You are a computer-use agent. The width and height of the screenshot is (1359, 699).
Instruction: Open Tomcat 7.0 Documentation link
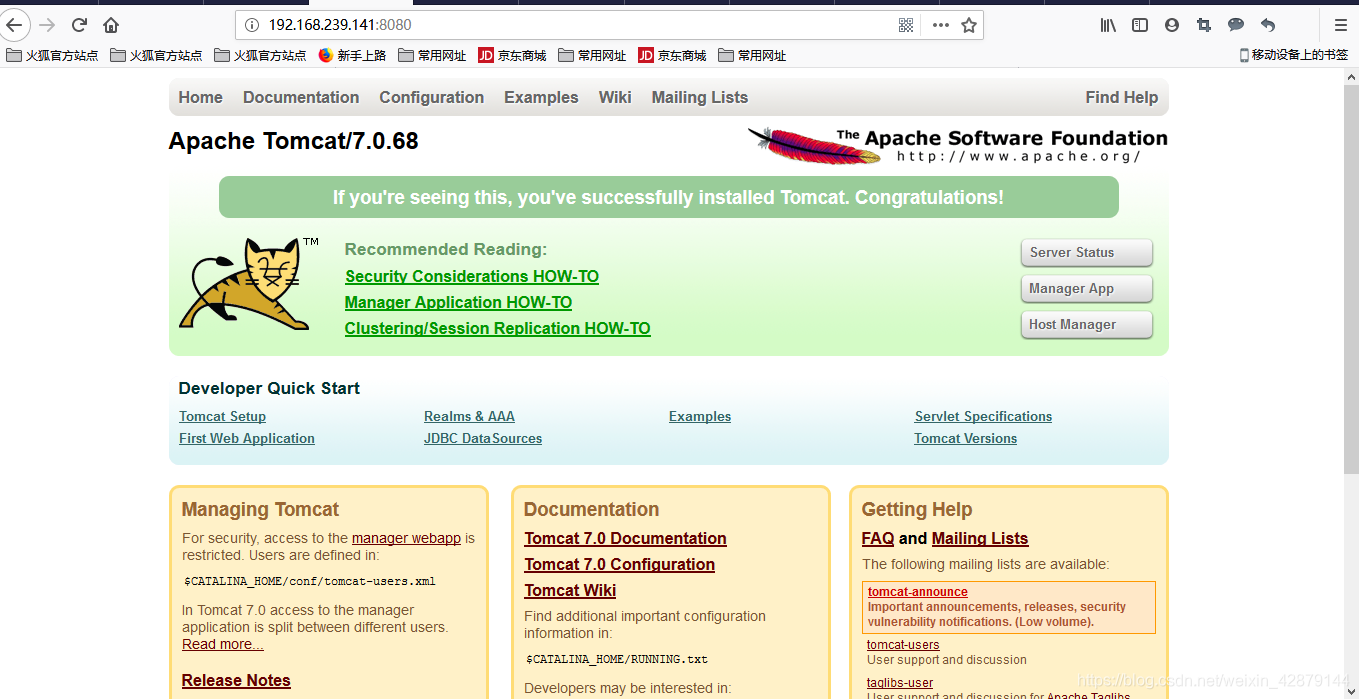pyautogui.click(x=625, y=538)
